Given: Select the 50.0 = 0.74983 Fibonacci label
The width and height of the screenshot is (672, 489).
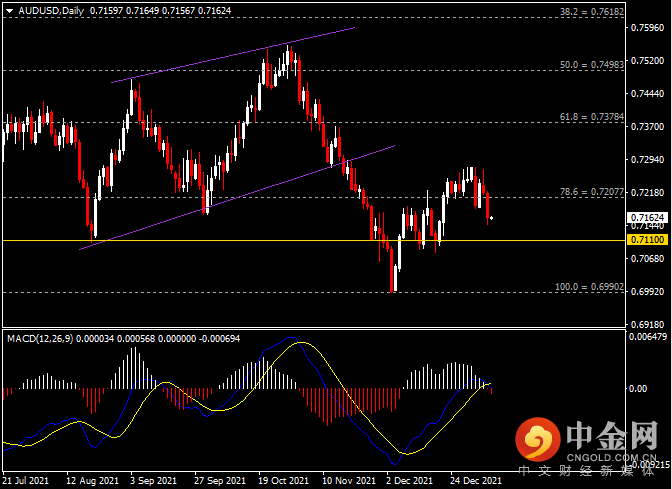Looking at the screenshot, I should click(592, 64).
